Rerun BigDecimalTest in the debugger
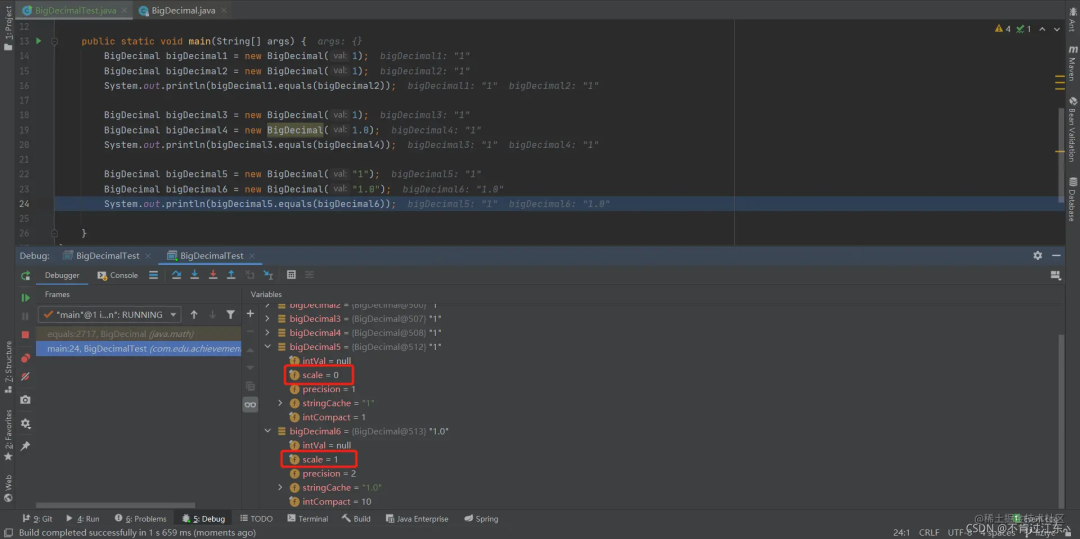This screenshot has height=539, width=1080. [25, 275]
